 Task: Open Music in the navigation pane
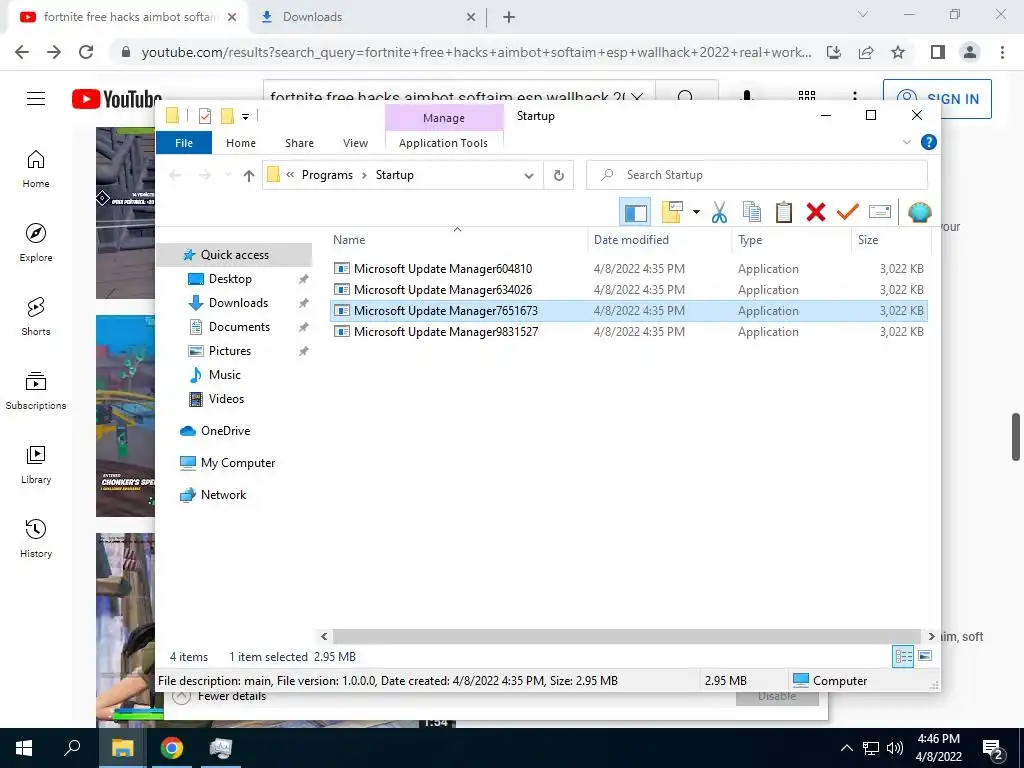[x=224, y=375]
